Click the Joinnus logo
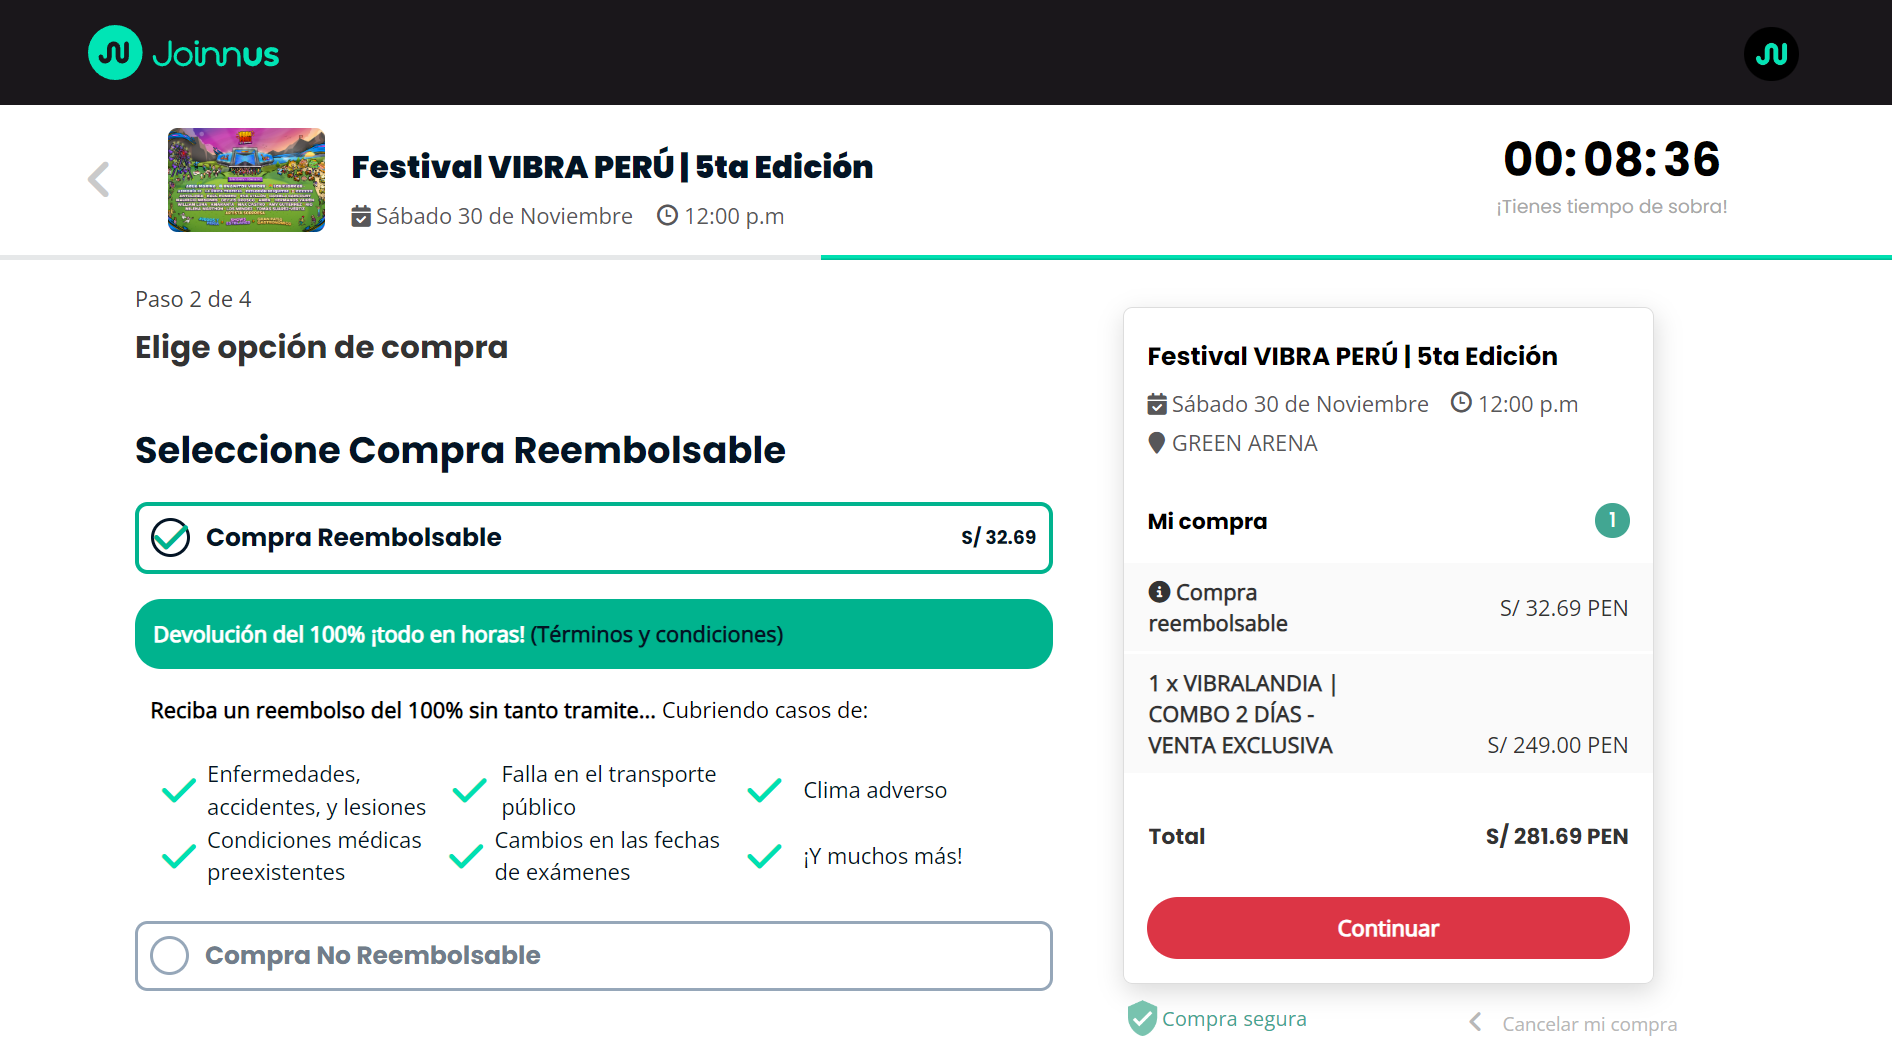The image size is (1892, 1064). pos(183,52)
